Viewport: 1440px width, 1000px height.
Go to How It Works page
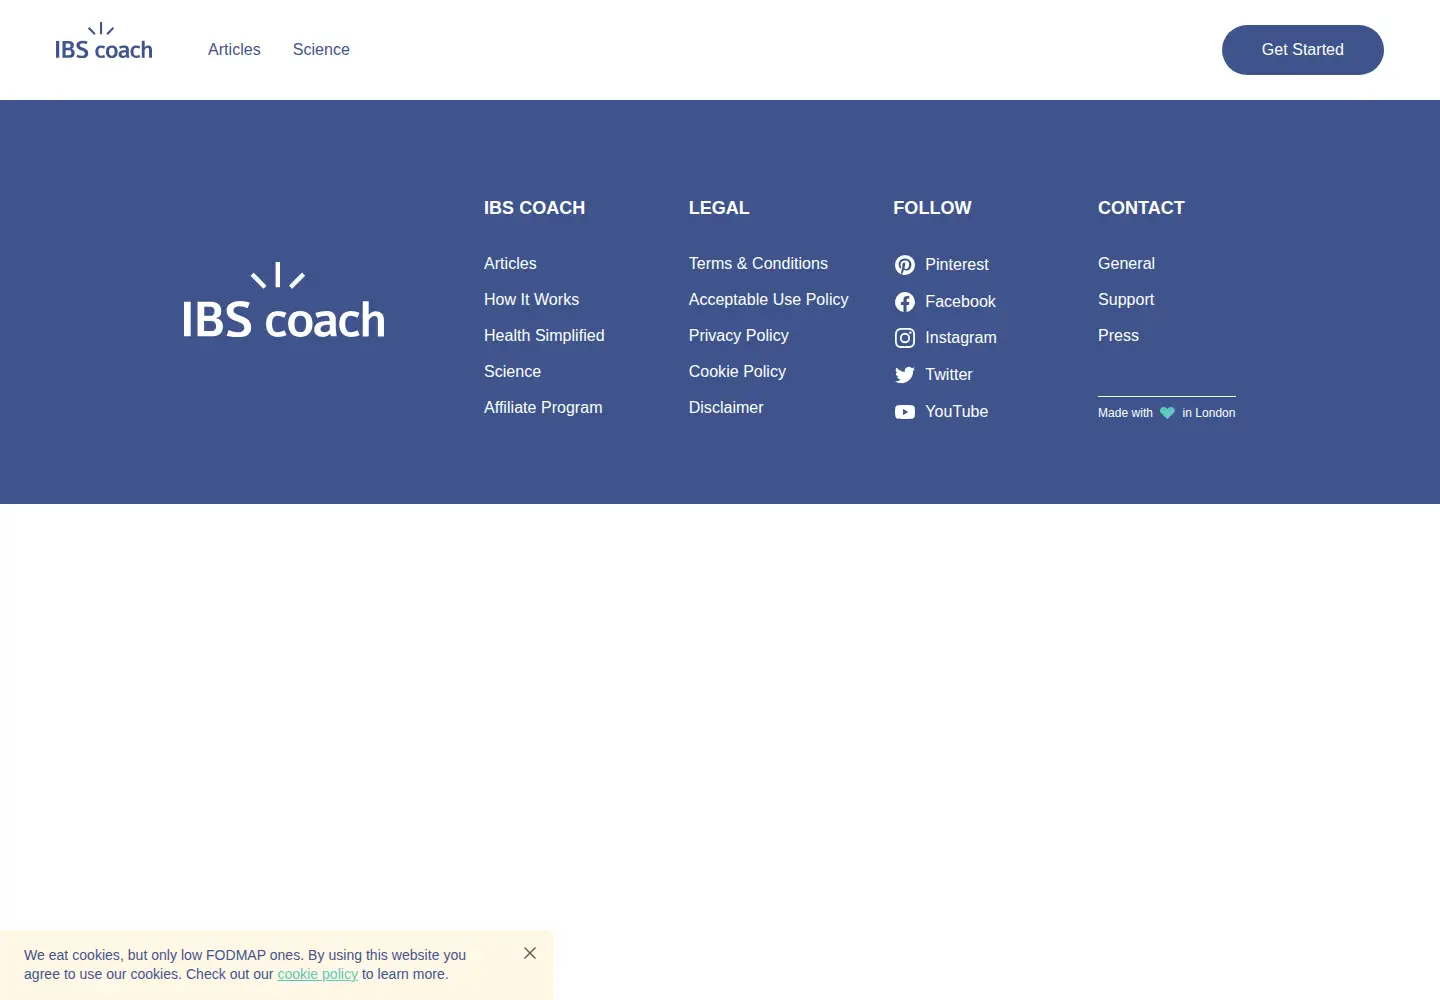point(531,299)
